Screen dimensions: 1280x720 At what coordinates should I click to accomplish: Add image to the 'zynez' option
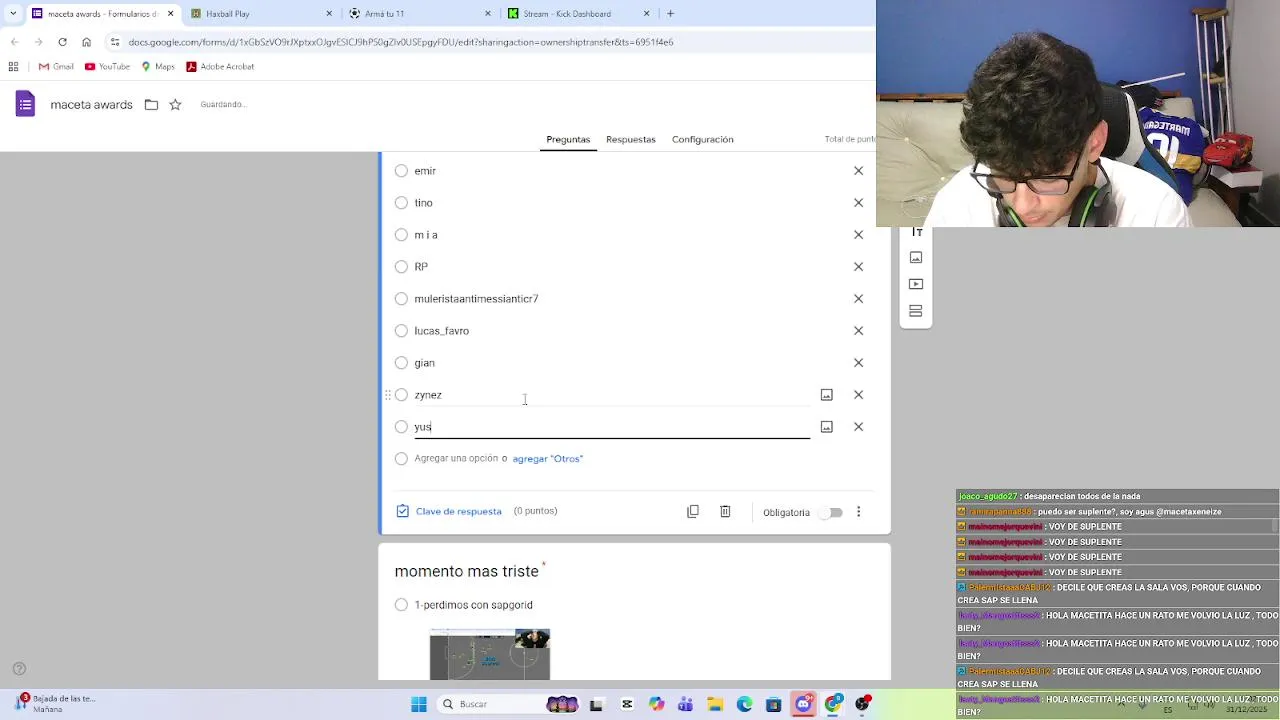[x=826, y=395]
